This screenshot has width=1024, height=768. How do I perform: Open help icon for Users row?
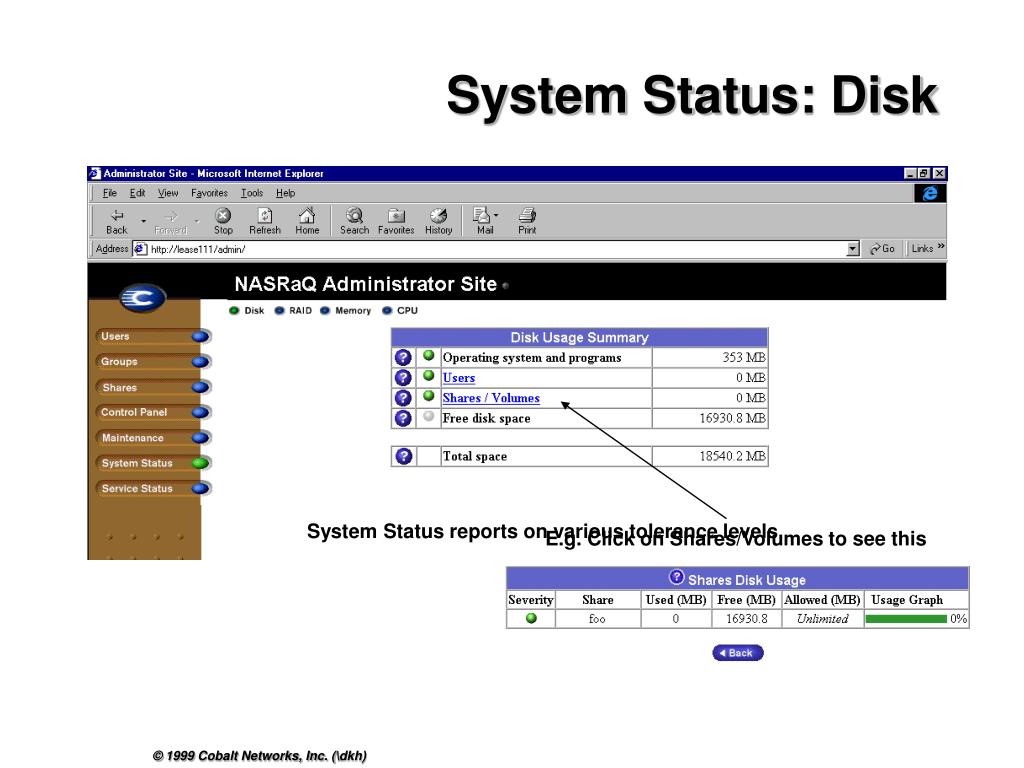point(403,377)
